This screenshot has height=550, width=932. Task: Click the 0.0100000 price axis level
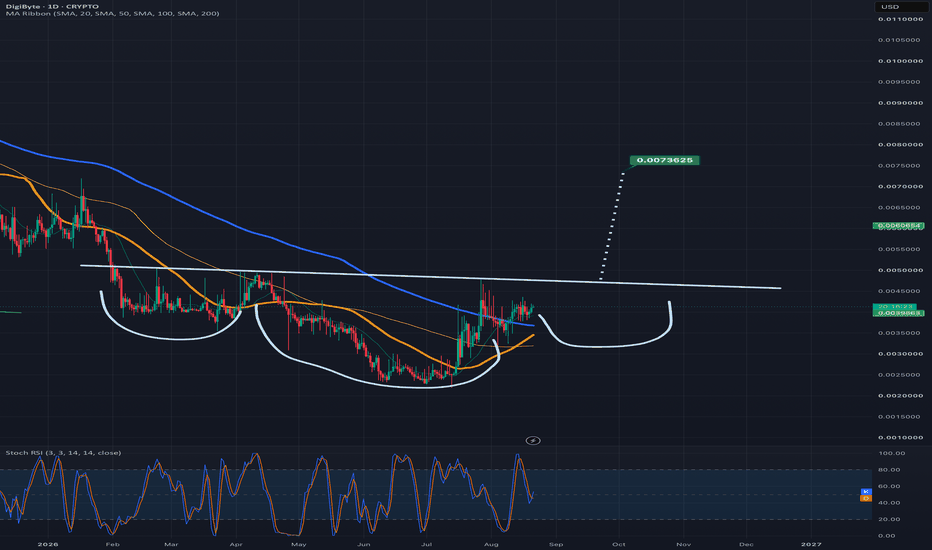[x=900, y=61]
